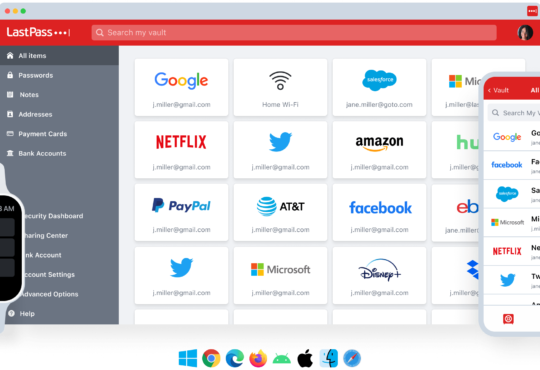Click the home icon next to All items
The image size is (540, 370).
10,55
